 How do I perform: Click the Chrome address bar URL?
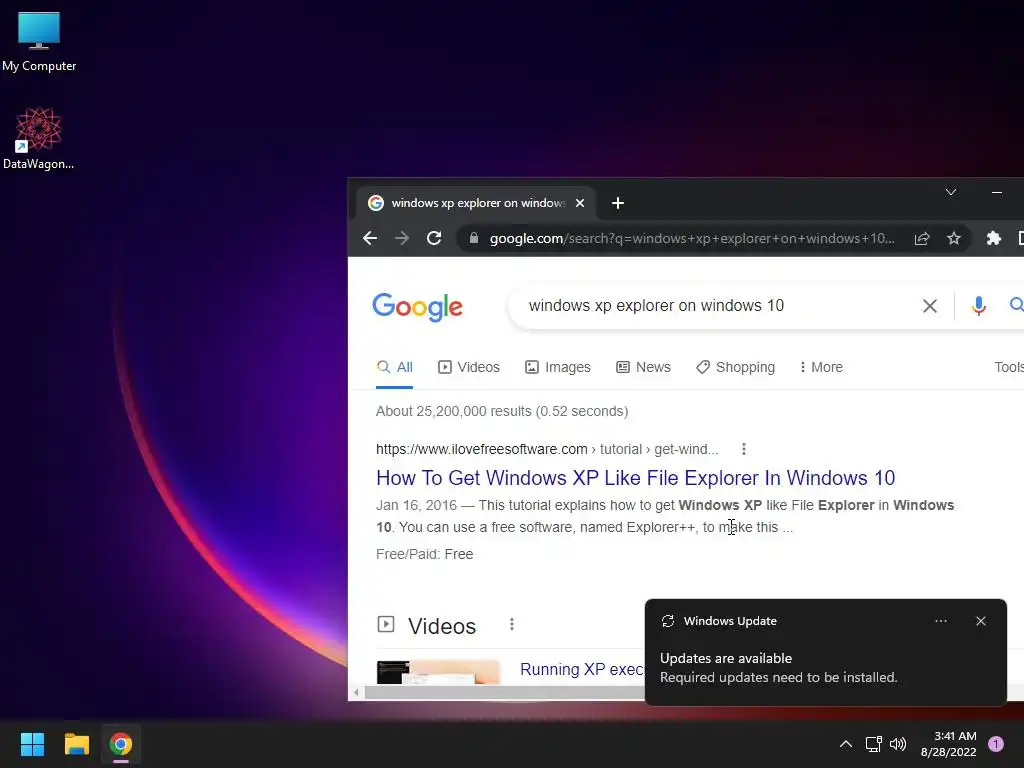(x=692, y=238)
